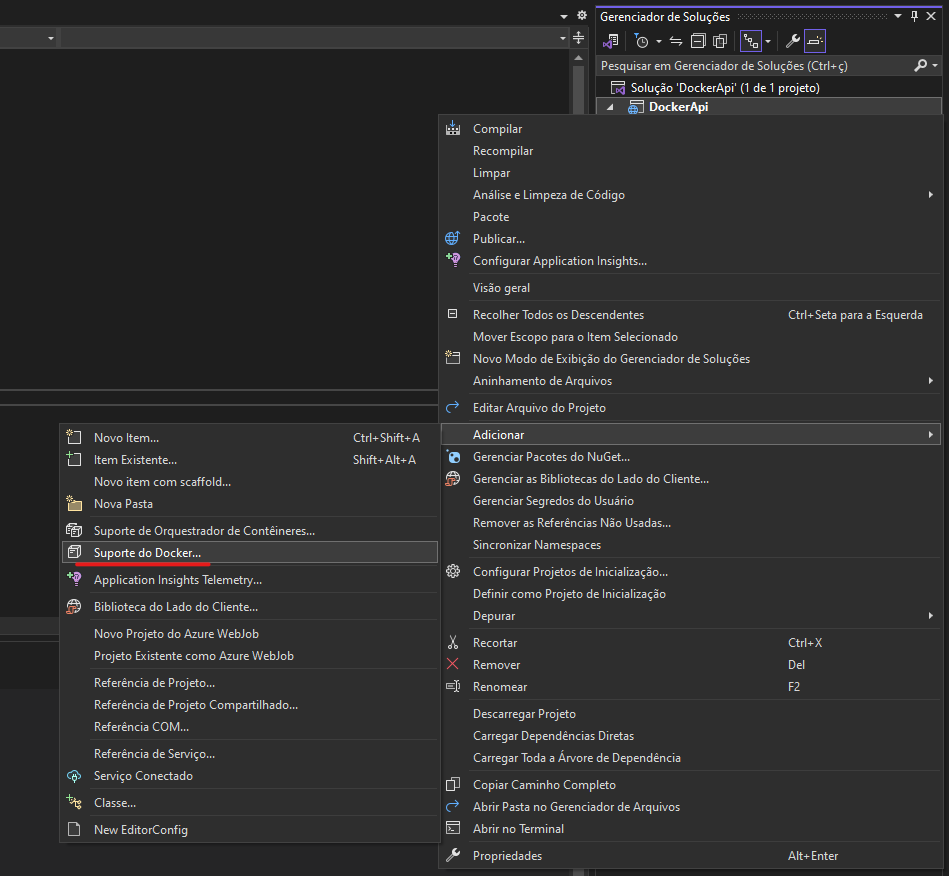
Task: Select the DockerApi project row
Action: tap(769, 107)
